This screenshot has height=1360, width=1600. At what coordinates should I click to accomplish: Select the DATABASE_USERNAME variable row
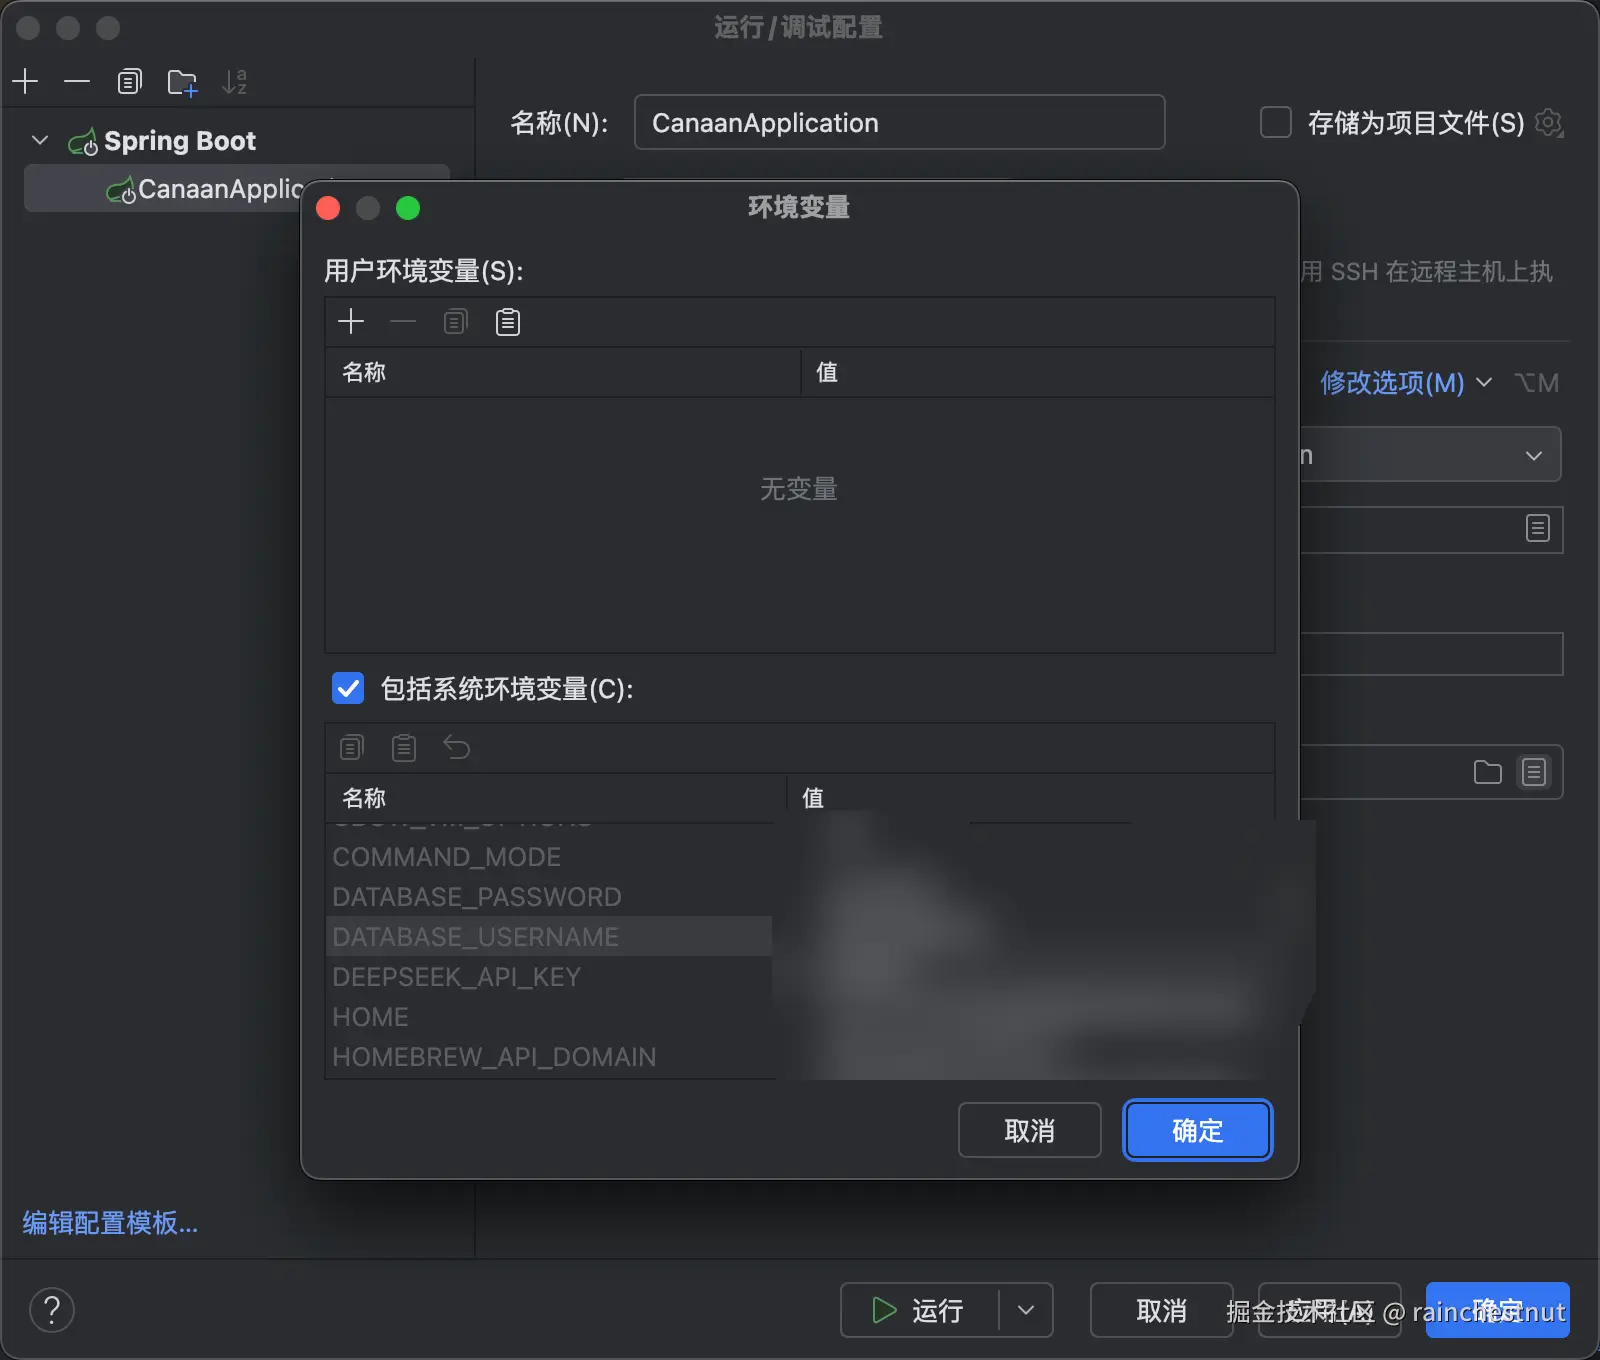coord(549,937)
